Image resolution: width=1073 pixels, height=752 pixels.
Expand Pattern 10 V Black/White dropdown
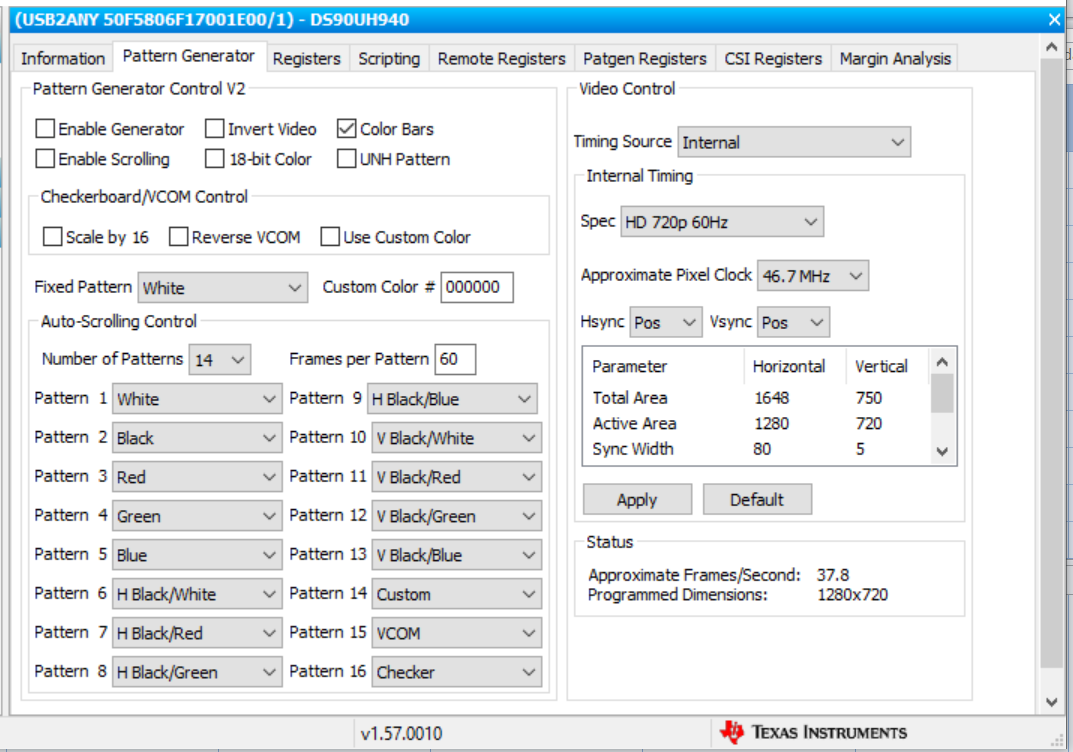pos(456,438)
